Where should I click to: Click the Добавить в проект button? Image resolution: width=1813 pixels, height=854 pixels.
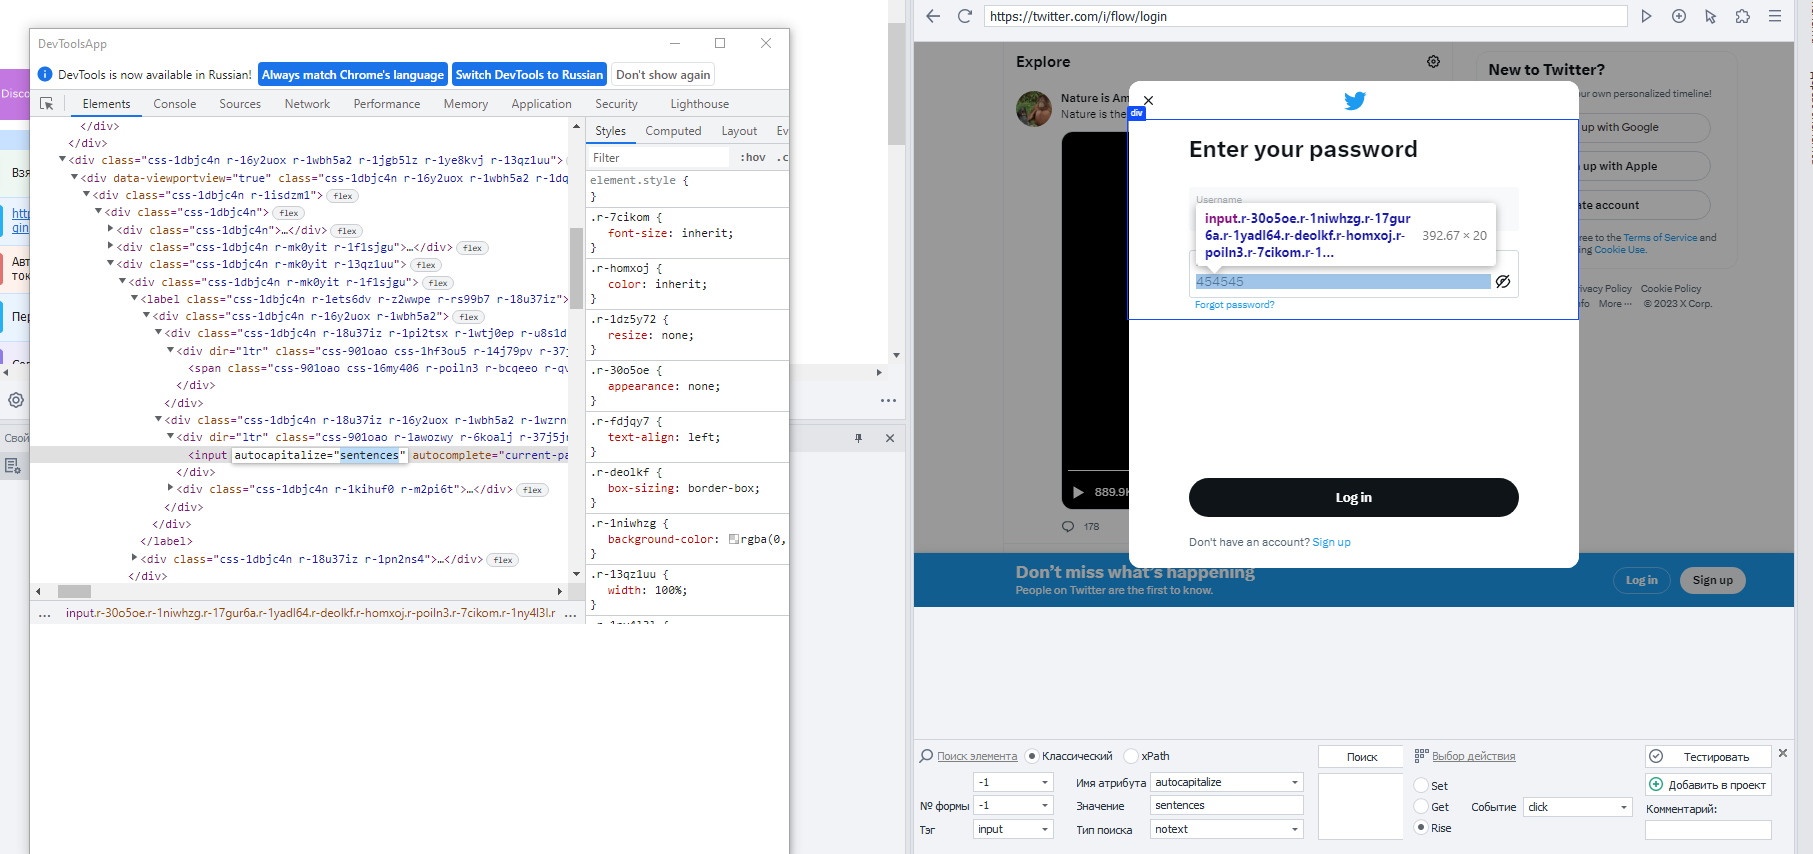tap(1708, 785)
